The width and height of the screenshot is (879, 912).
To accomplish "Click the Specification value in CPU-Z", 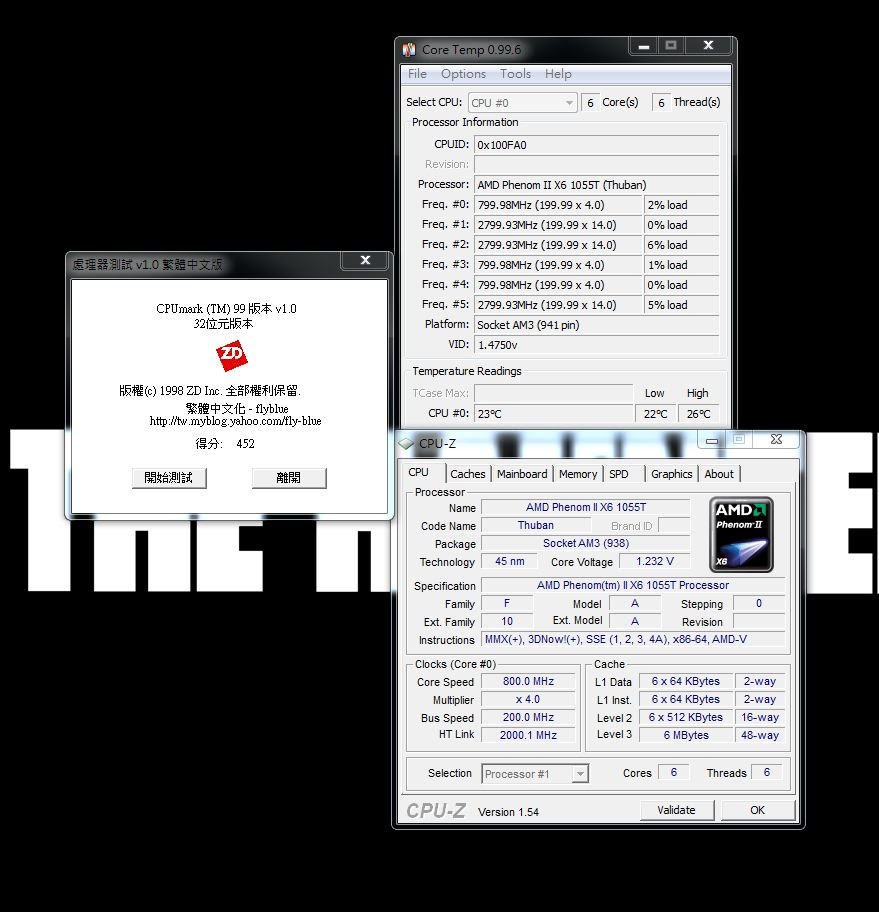I will click(633, 585).
